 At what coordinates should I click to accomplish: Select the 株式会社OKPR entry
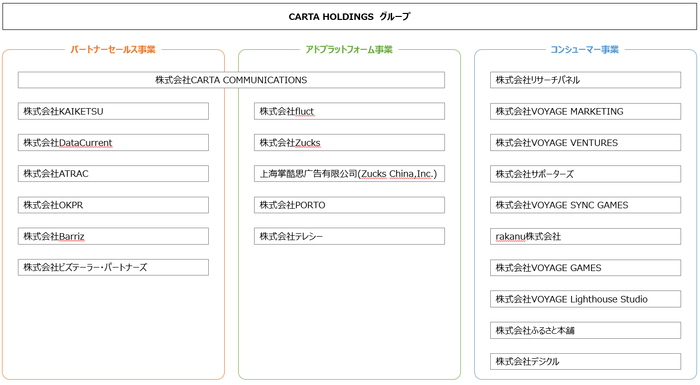click(113, 205)
